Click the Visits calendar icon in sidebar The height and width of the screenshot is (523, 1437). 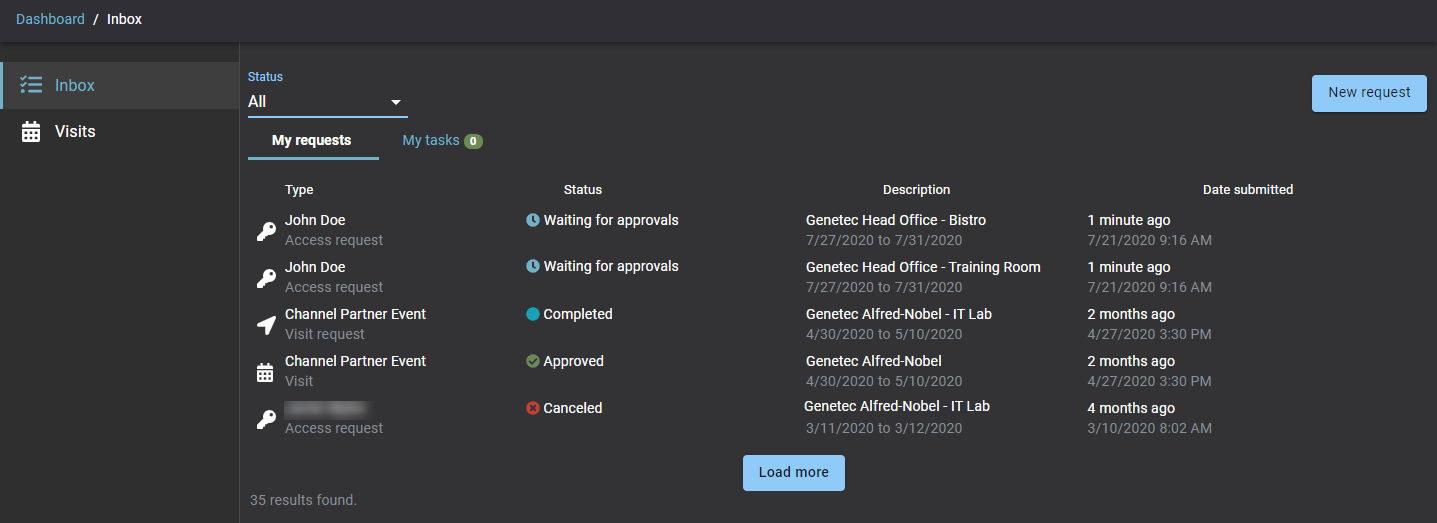point(31,132)
